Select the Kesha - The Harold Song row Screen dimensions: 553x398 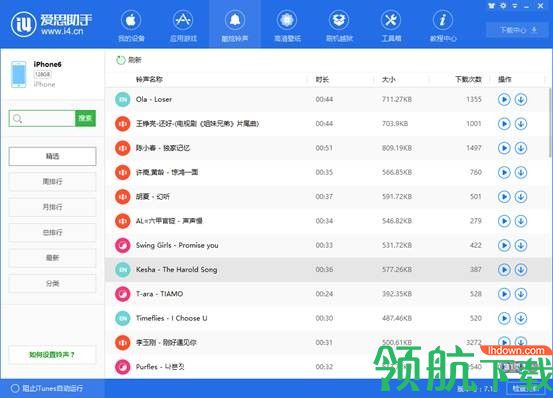pyautogui.click(x=327, y=270)
